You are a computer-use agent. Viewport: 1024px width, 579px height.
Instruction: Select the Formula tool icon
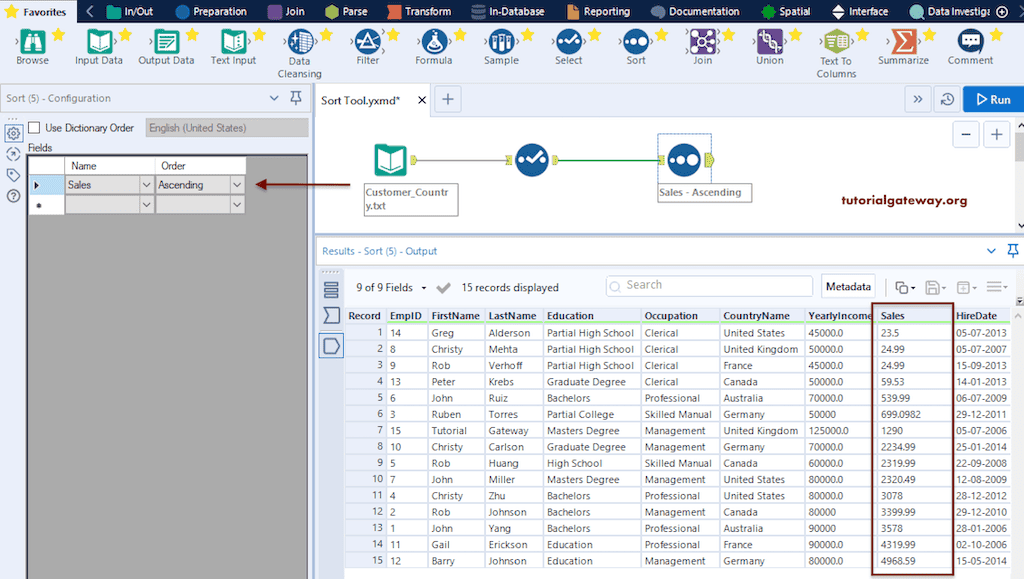coord(434,42)
